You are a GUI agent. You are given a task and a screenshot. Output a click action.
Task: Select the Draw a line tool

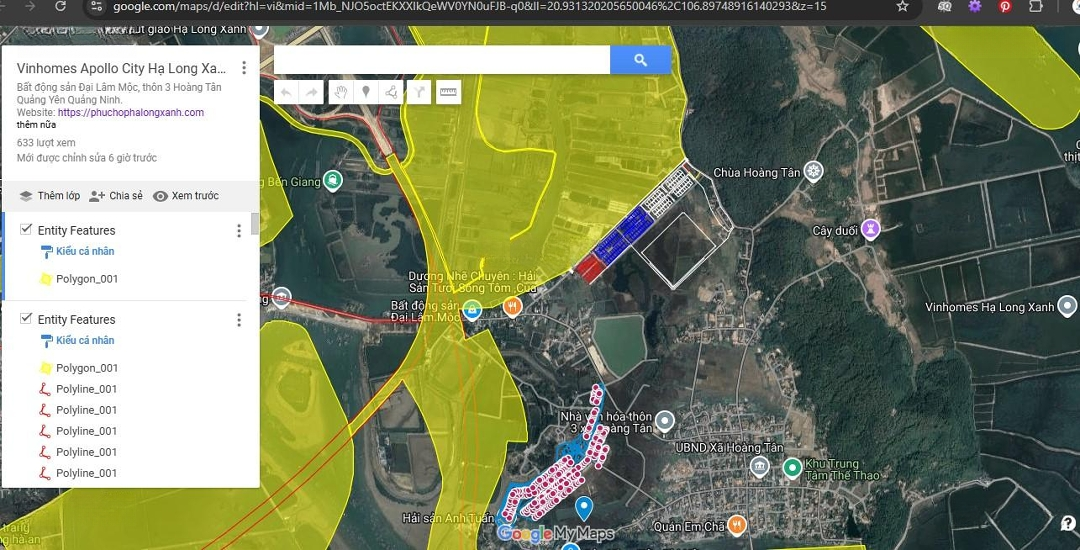click(391, 92)
